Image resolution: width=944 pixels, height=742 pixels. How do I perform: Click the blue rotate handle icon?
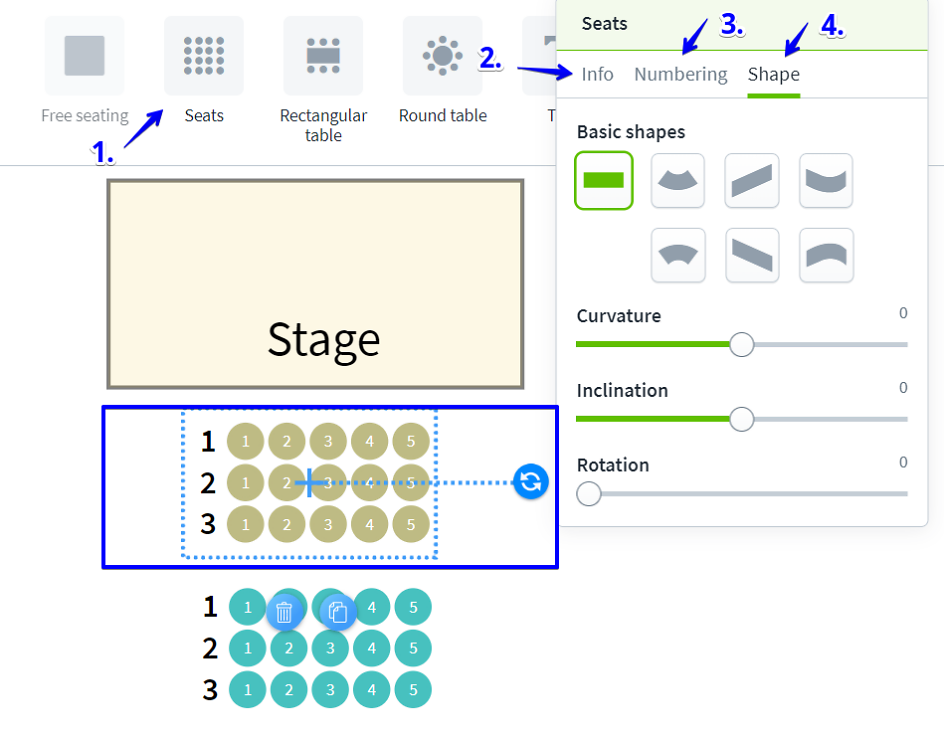point(531,482)
